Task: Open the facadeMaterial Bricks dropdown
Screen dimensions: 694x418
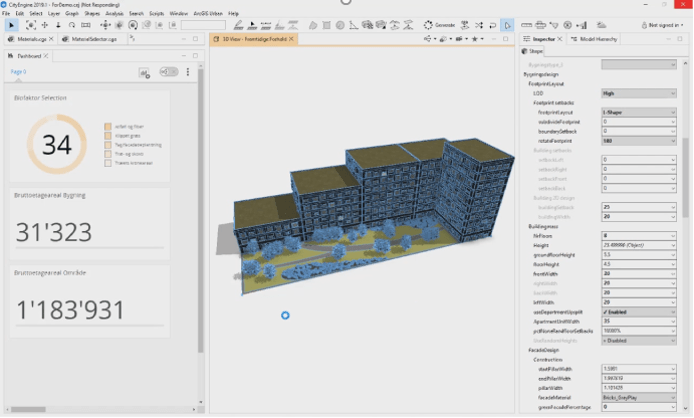Action: 638,397
